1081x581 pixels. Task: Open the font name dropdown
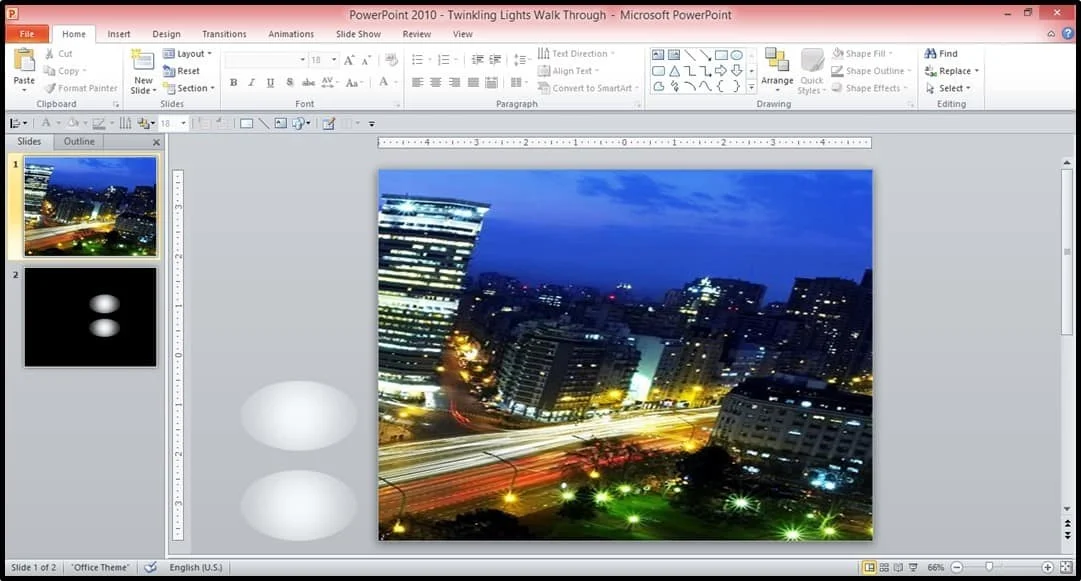[x=303, y=60]
